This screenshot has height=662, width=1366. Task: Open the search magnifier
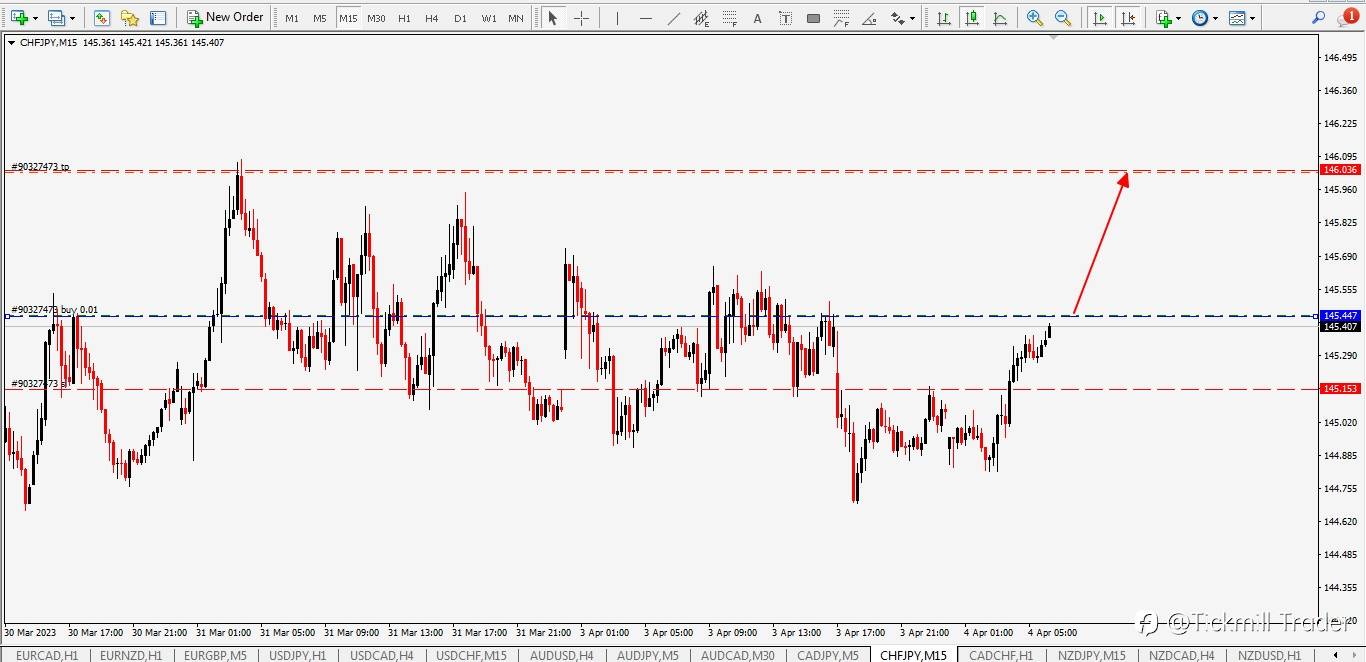1319,18
